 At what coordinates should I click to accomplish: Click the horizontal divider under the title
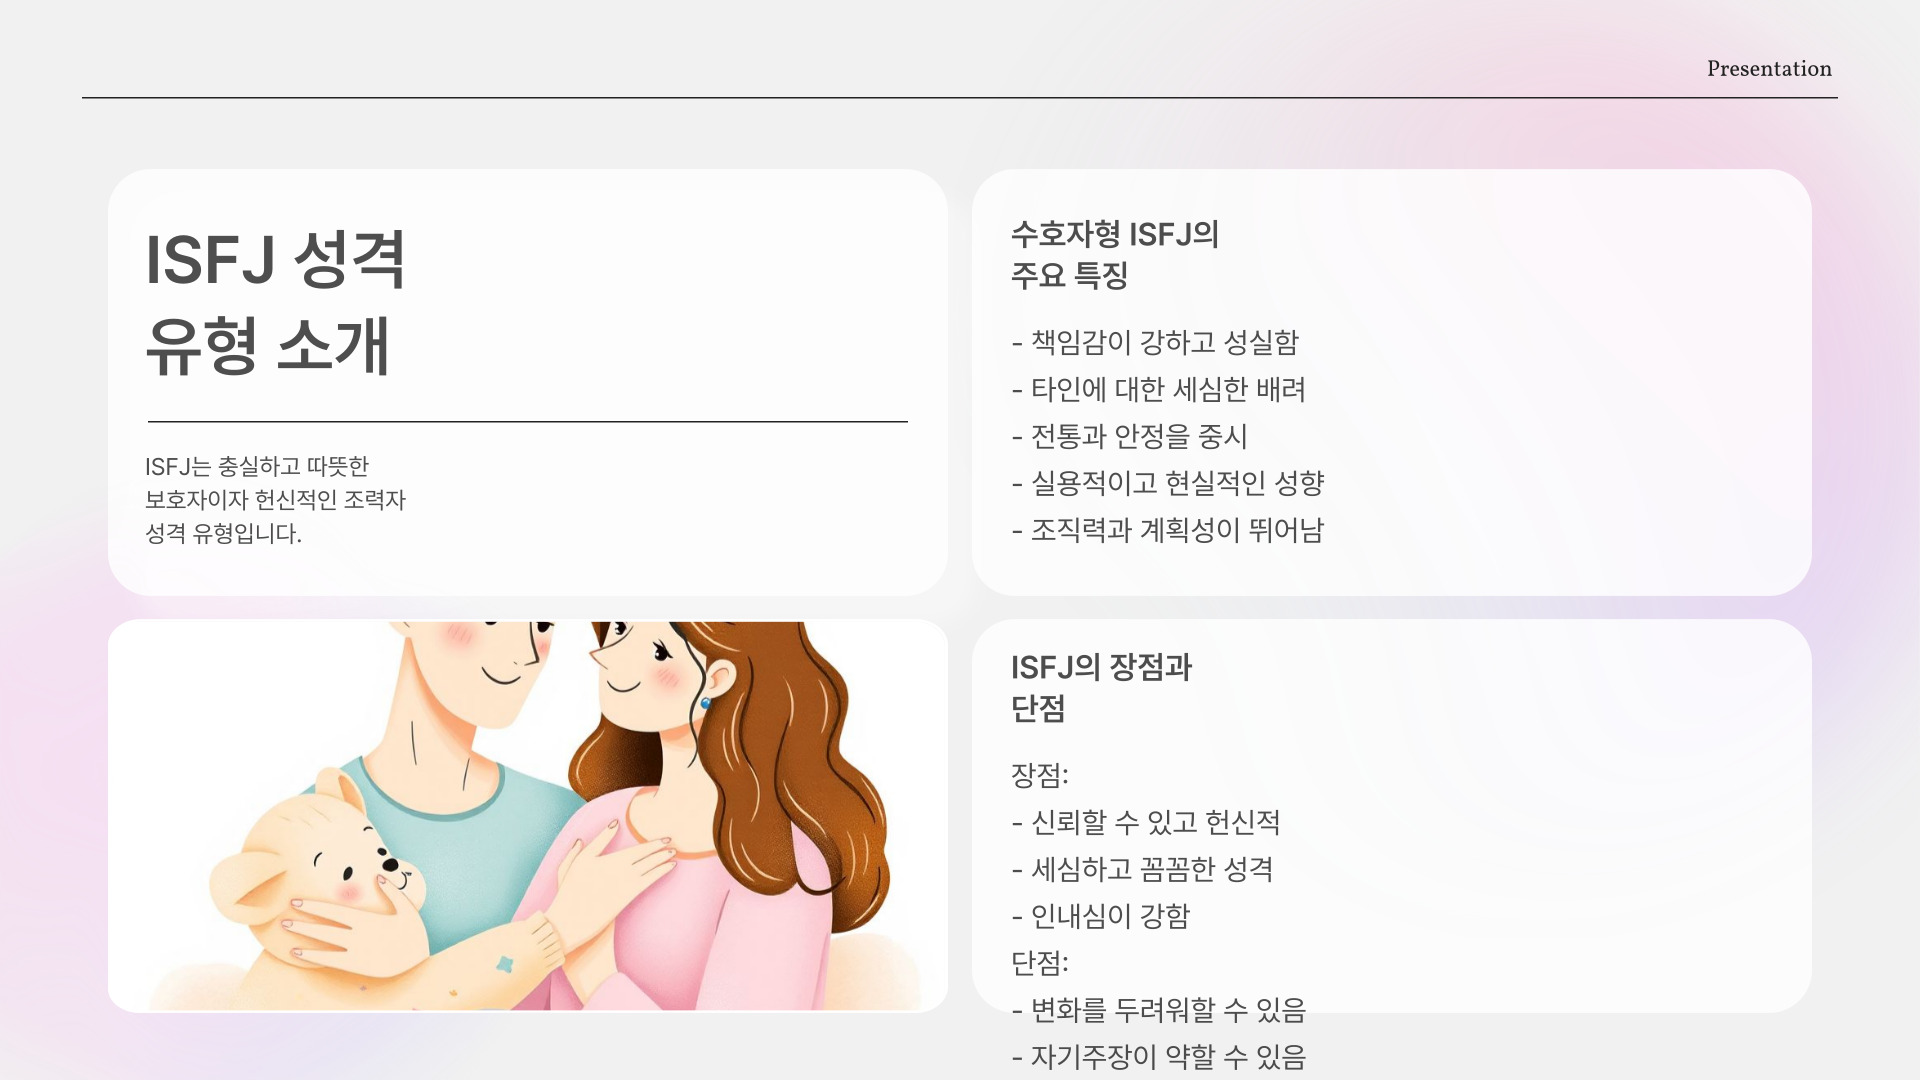point(528,422)
